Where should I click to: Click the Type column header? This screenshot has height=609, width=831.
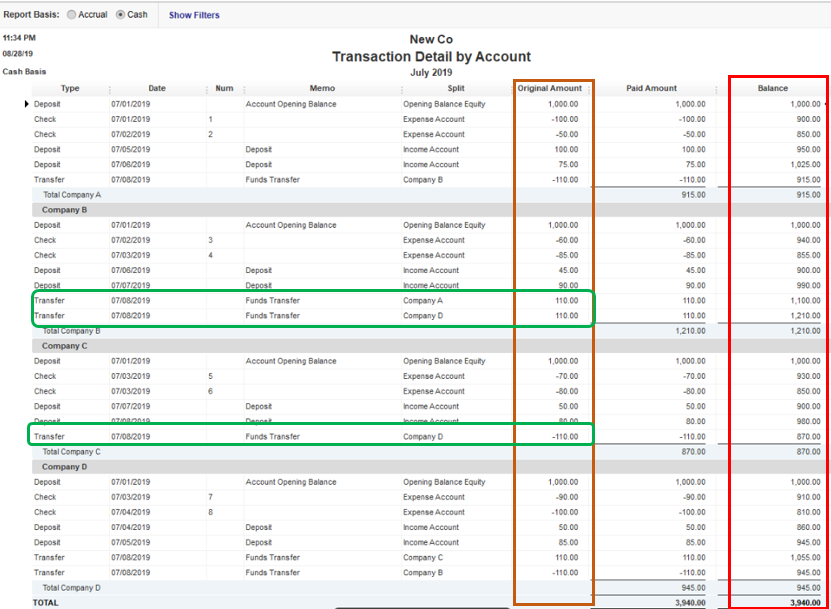(x=70, y=89)
